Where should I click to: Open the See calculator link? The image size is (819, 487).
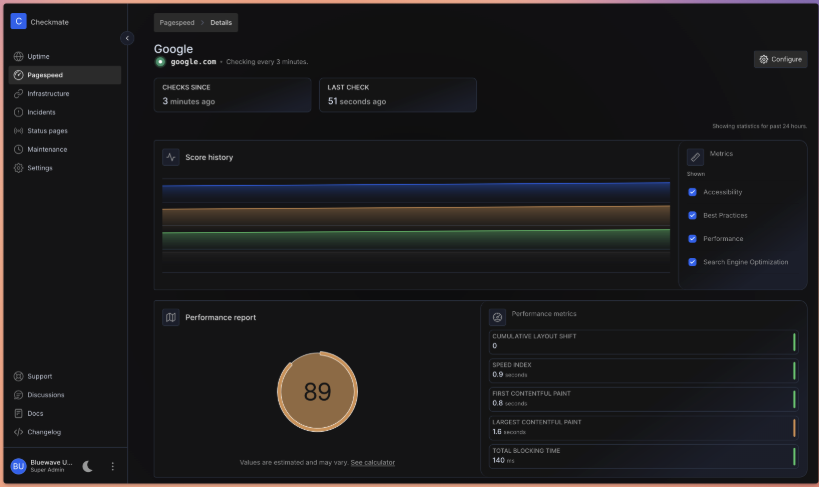pos(372,462)
